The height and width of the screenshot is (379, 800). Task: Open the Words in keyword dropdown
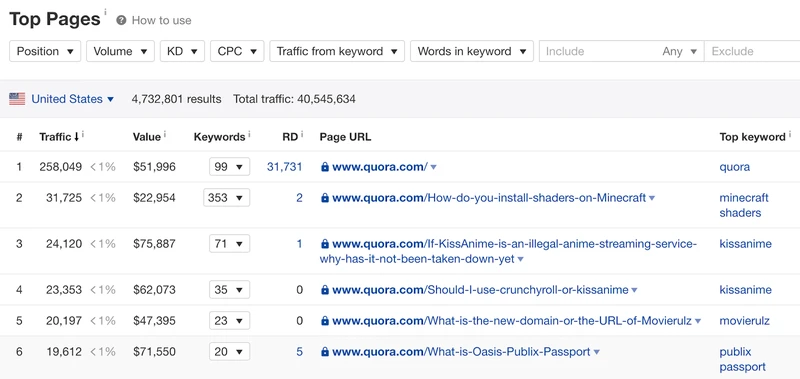[x=472, y=51]
